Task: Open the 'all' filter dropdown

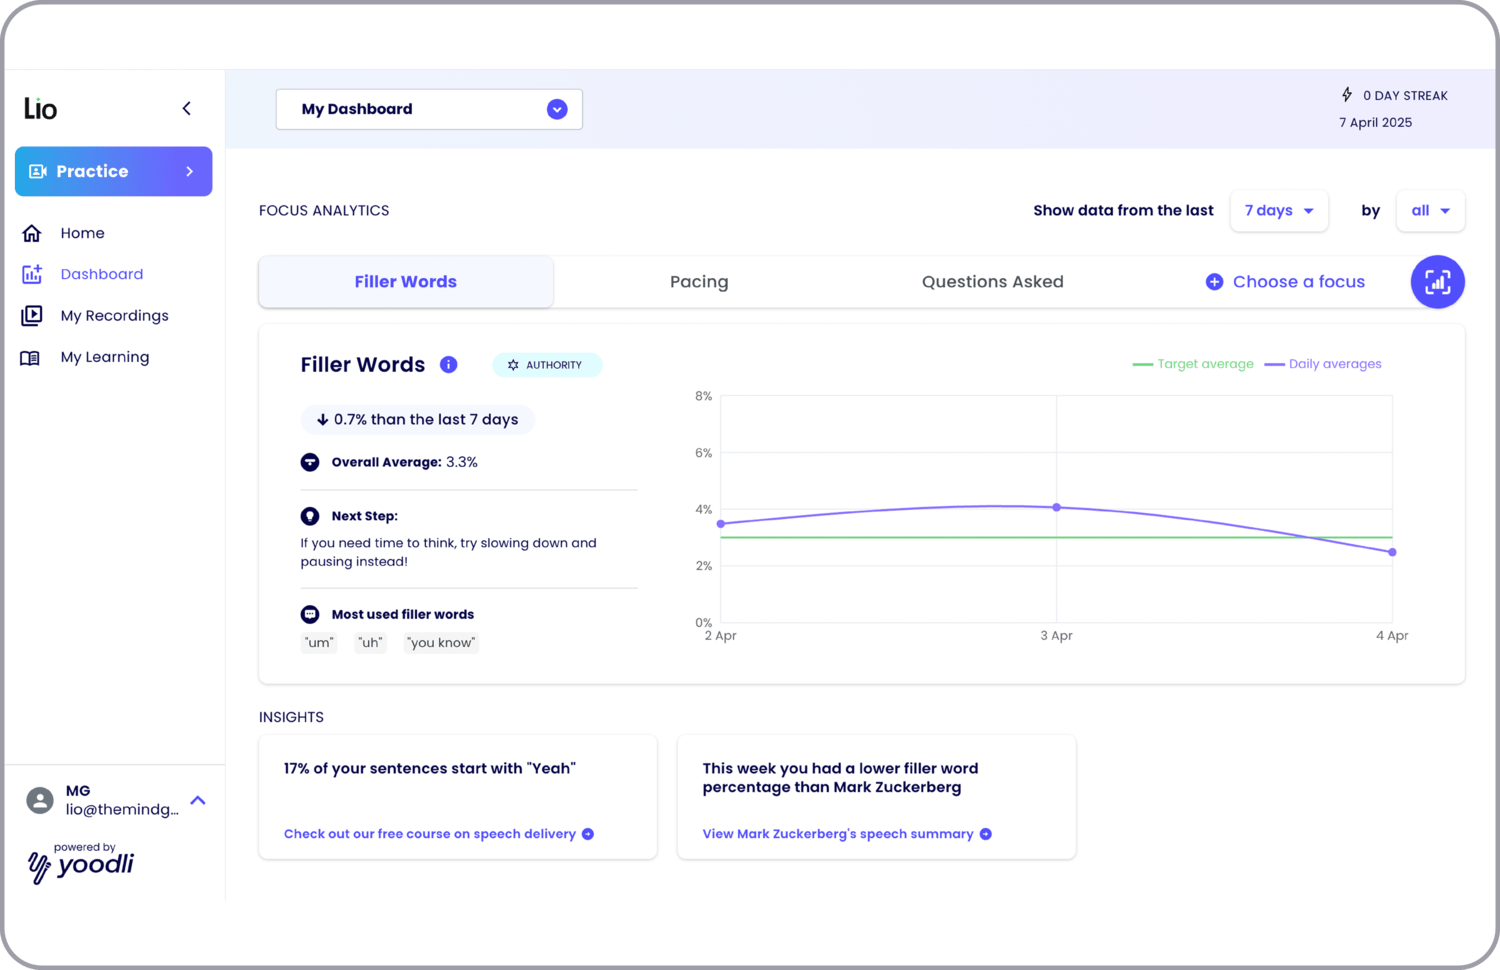Action: point(1429,211)
